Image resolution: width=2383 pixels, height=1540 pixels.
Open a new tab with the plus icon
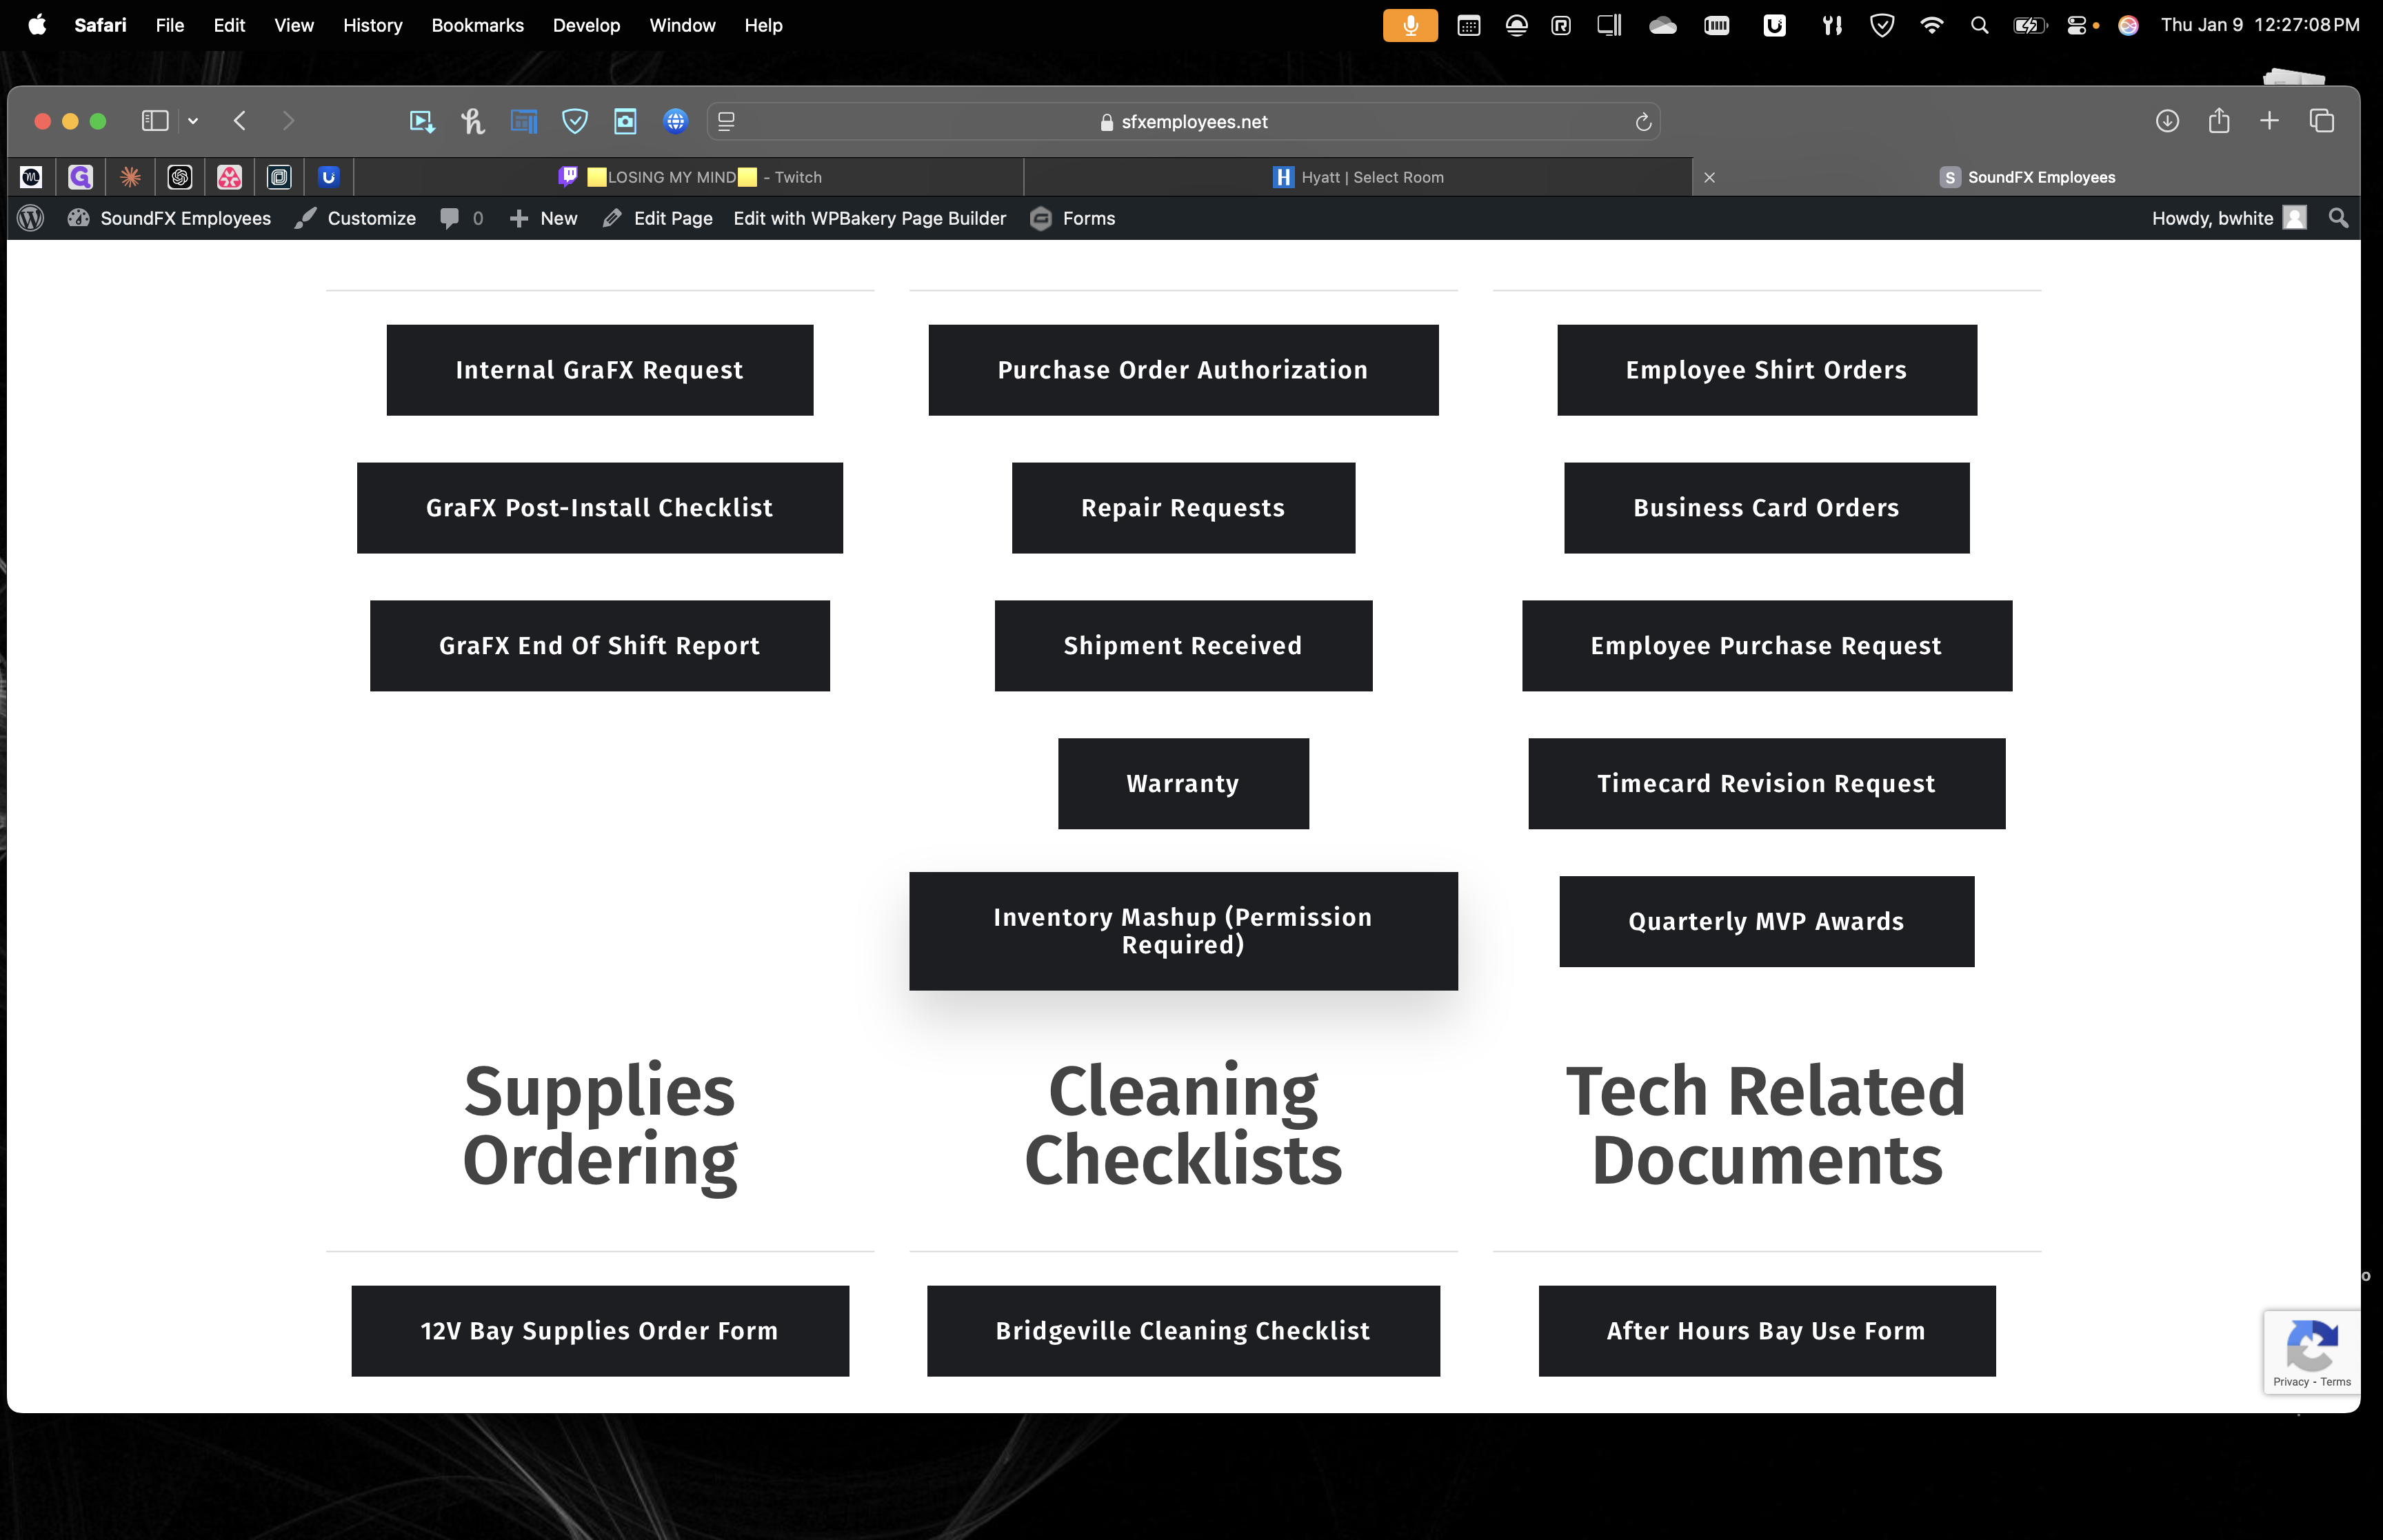[2269, 121]
